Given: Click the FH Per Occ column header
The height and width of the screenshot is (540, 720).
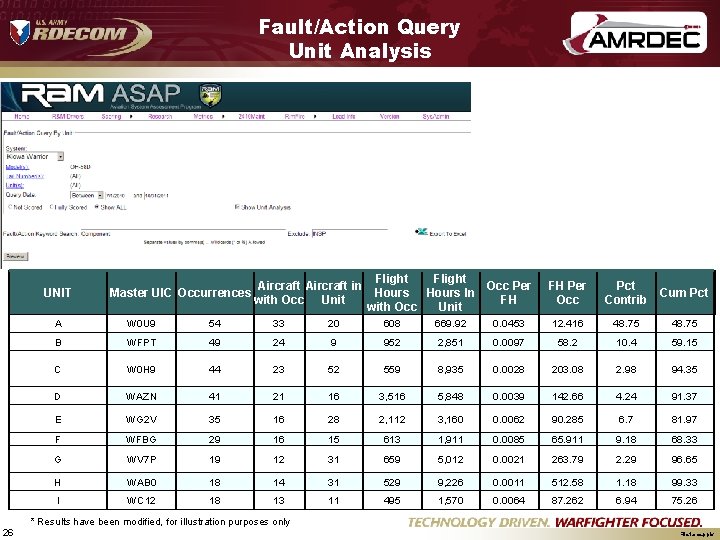Looking at the screenshot, I should (x=568, y=292).
